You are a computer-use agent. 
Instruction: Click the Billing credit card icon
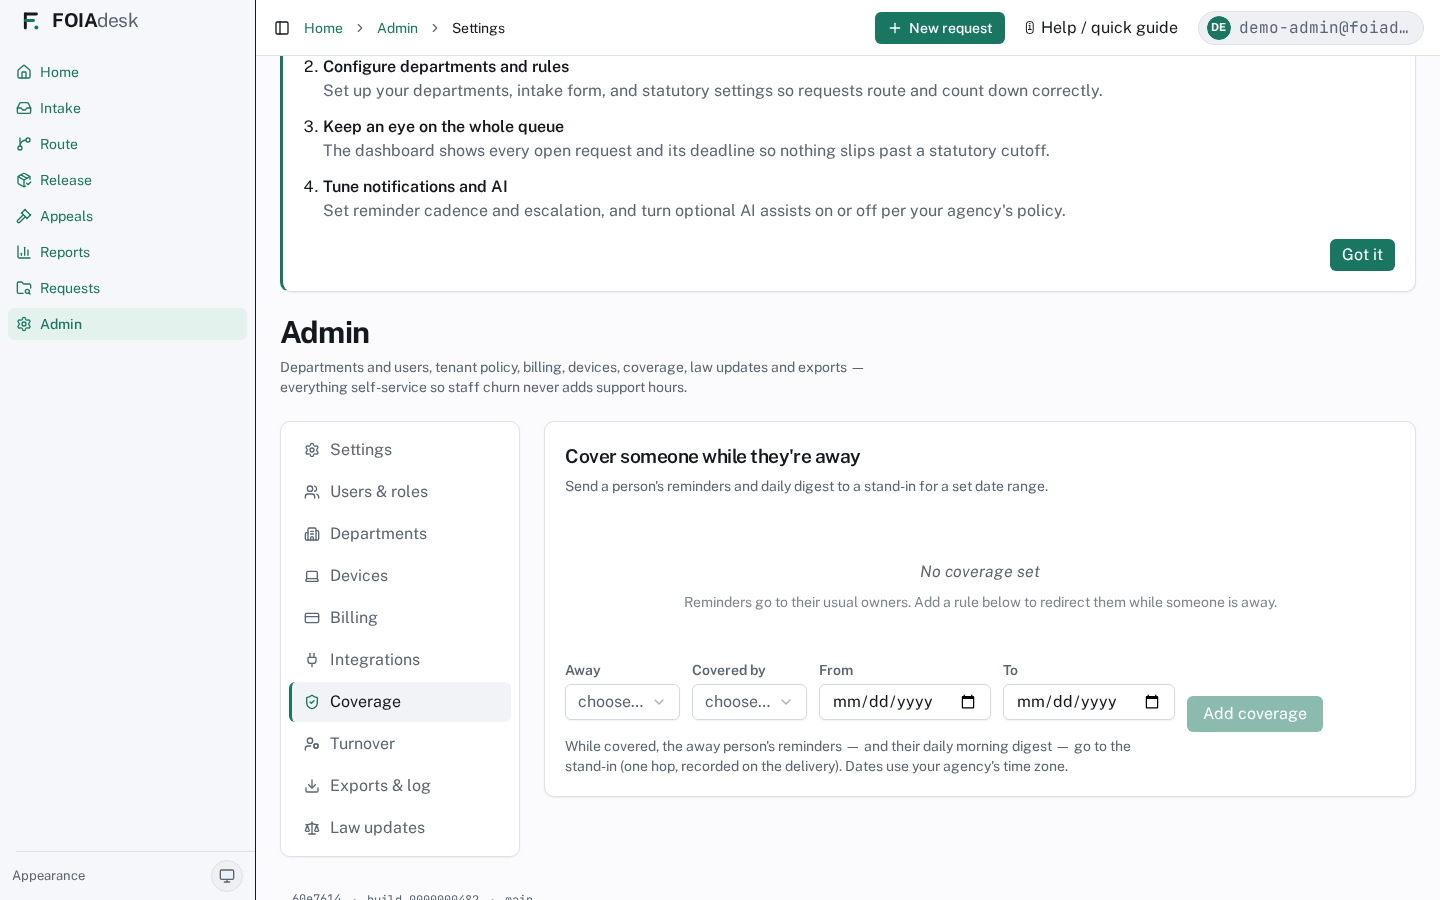pos(312,618)
